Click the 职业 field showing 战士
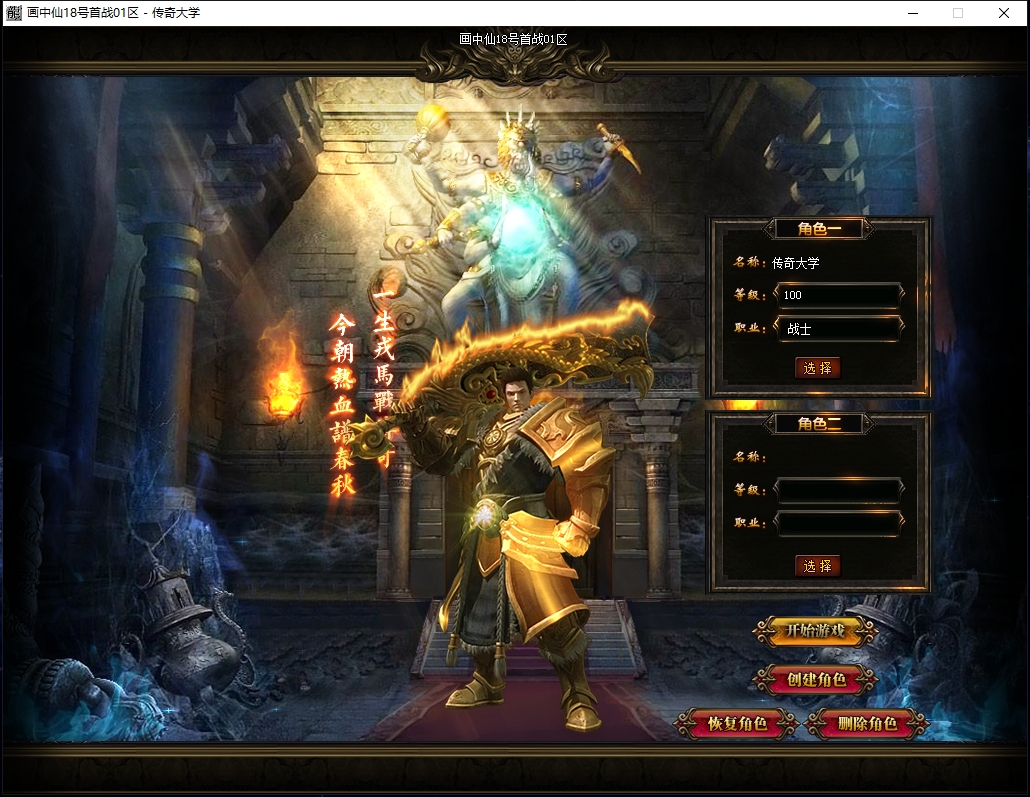Screen dimensions: 1030x797 click(x=839, y=329)
